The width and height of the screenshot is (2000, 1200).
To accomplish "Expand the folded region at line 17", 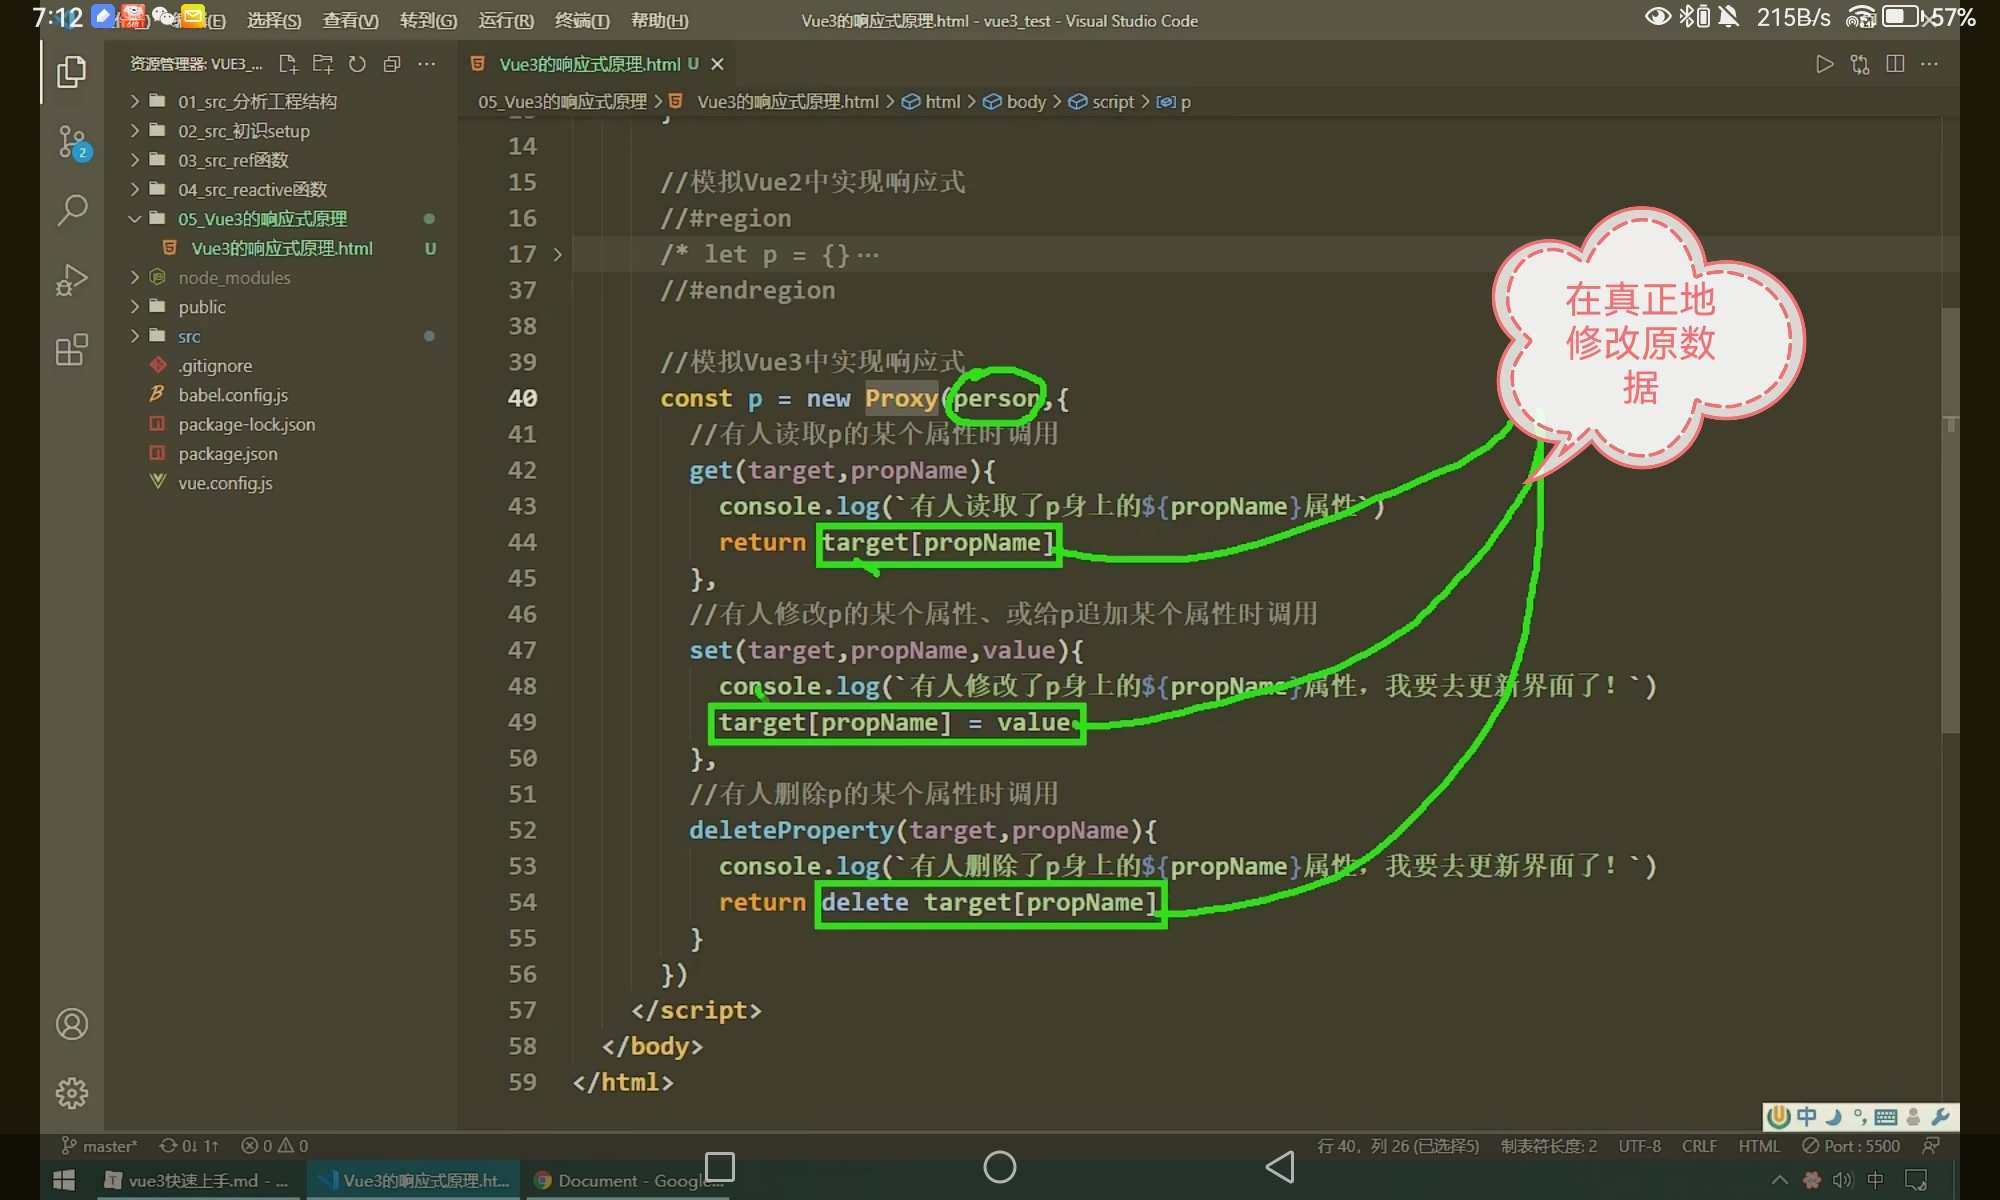I will [x=557, y=255].
